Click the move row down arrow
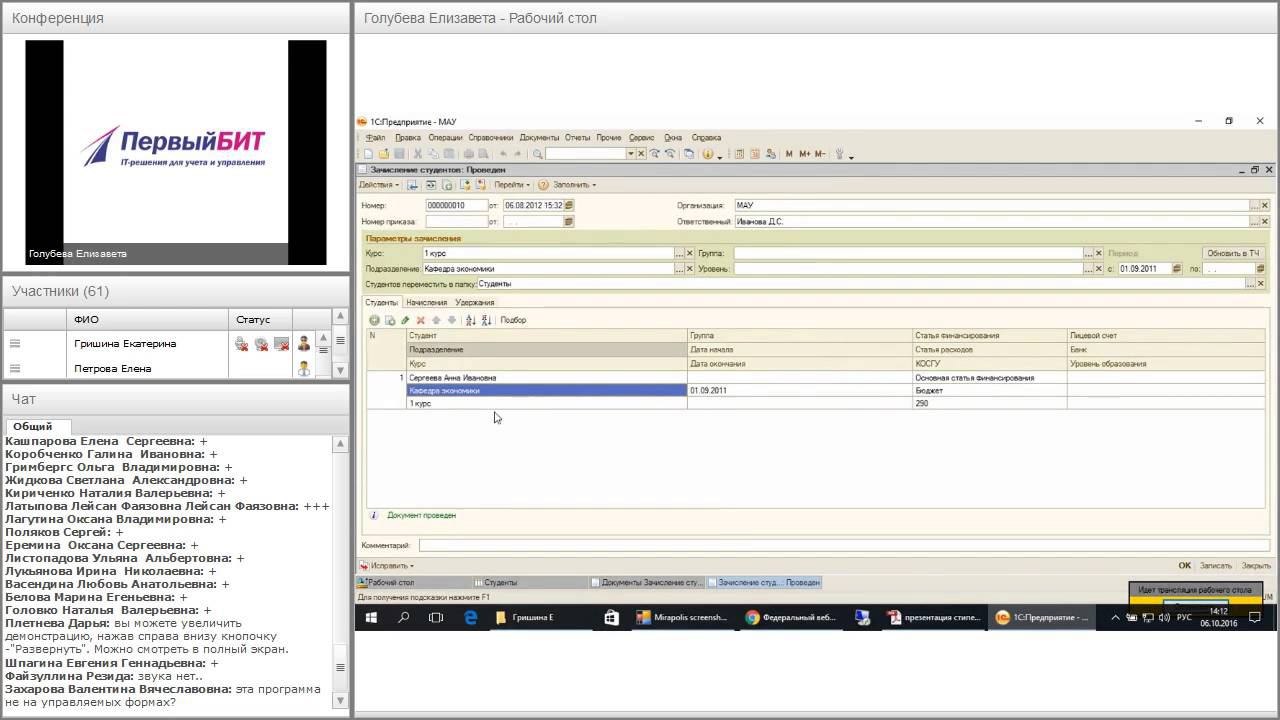This screenshot has height=720, width=1280. 451,320
